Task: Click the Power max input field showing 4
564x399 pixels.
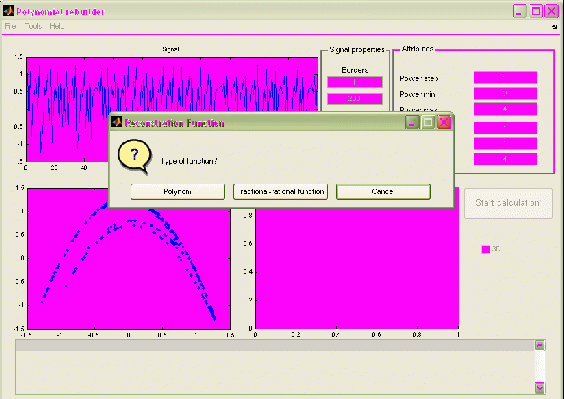Action: [505, 109]
